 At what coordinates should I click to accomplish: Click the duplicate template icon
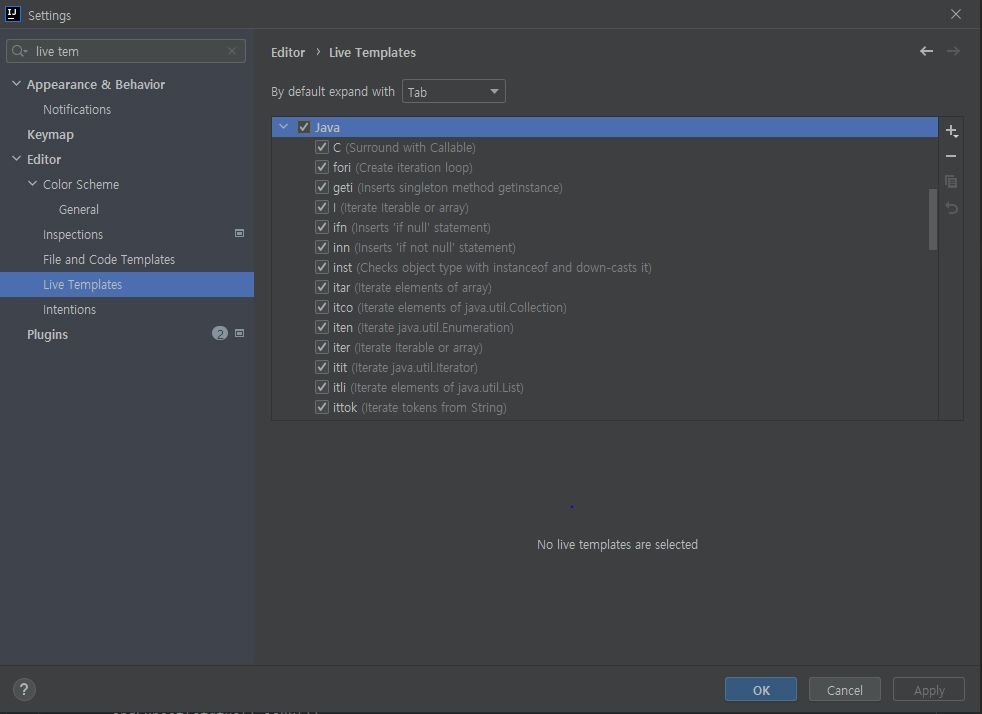951,182
